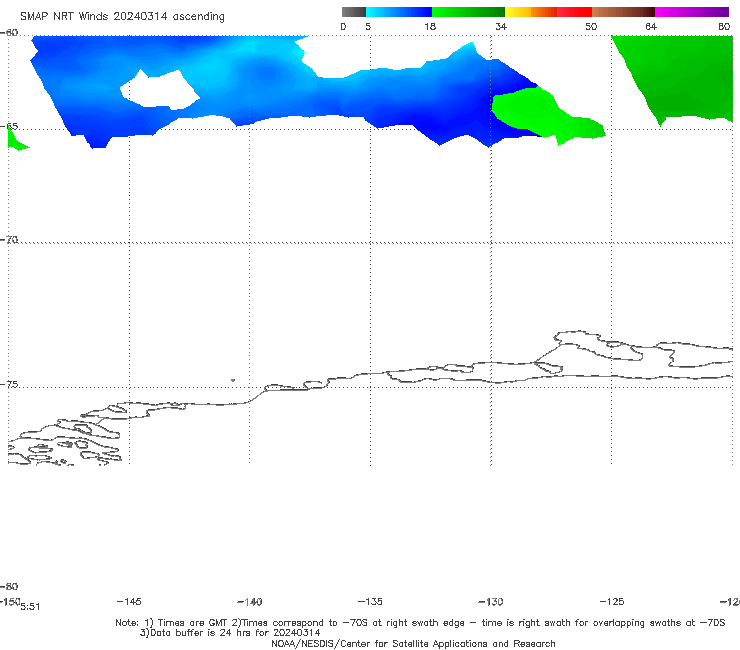Select the blue 5-18 color bar segment
Screen dimensions: 740x650
[x=399, y=12]
